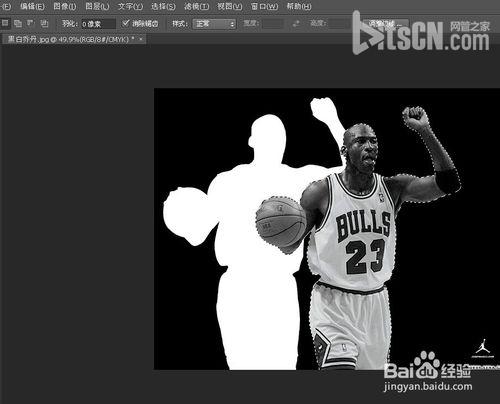This screenshot has width=500, height=404.
Task: Open the 帮助(H) menu
Action: tap(299, 6)
